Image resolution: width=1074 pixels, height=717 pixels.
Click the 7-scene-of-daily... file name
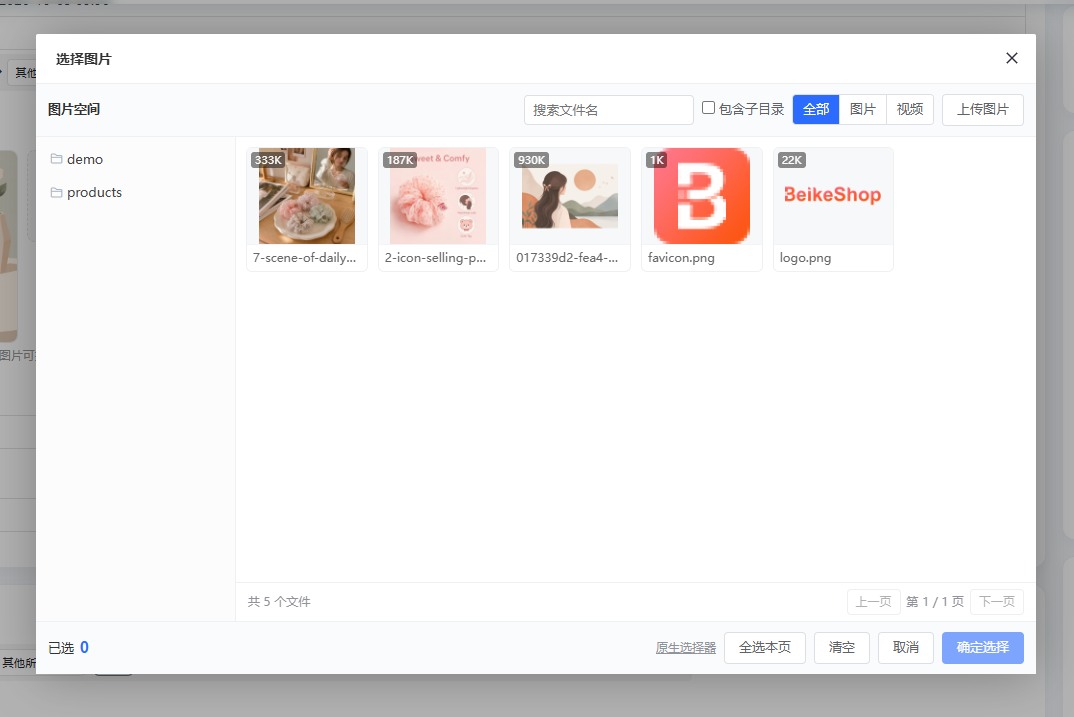[x=304, y=257]
